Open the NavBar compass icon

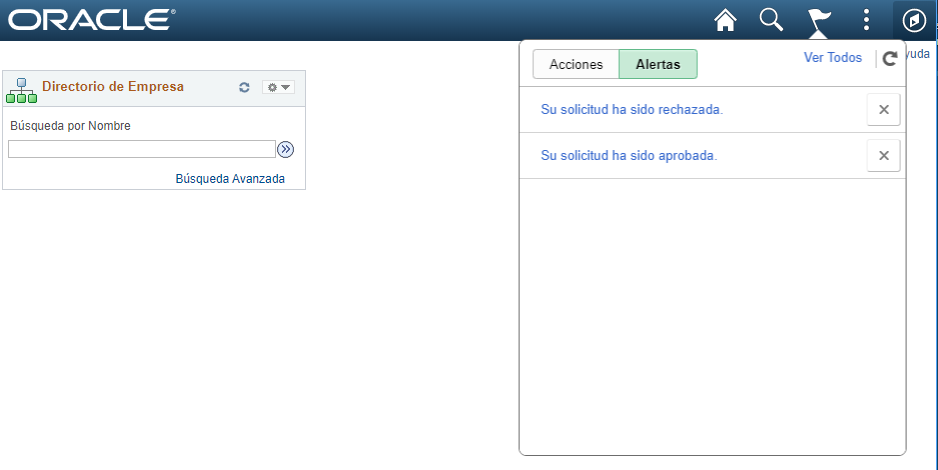914,20
